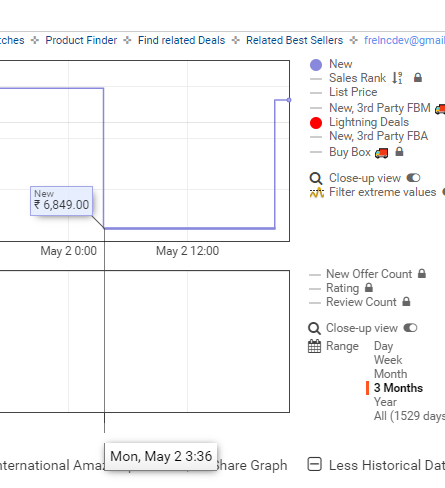445x488 pixels.
Task: Click the lock icon next to Rating
Action: tap(369, 288)
